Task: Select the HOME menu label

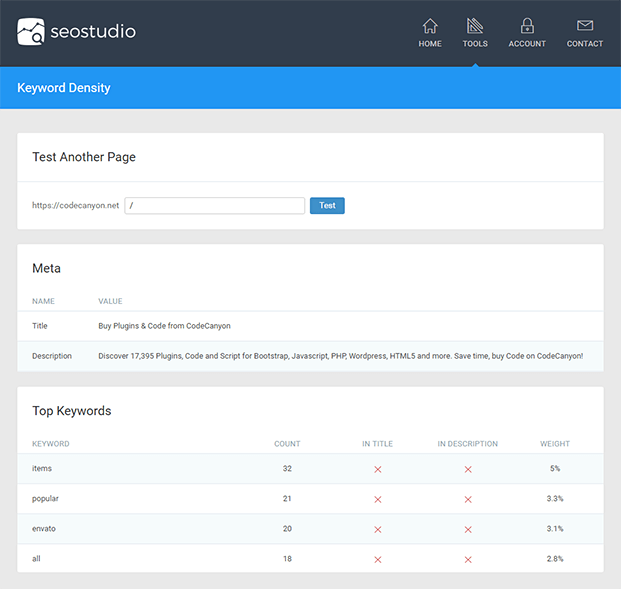Action: pos(430,44)
